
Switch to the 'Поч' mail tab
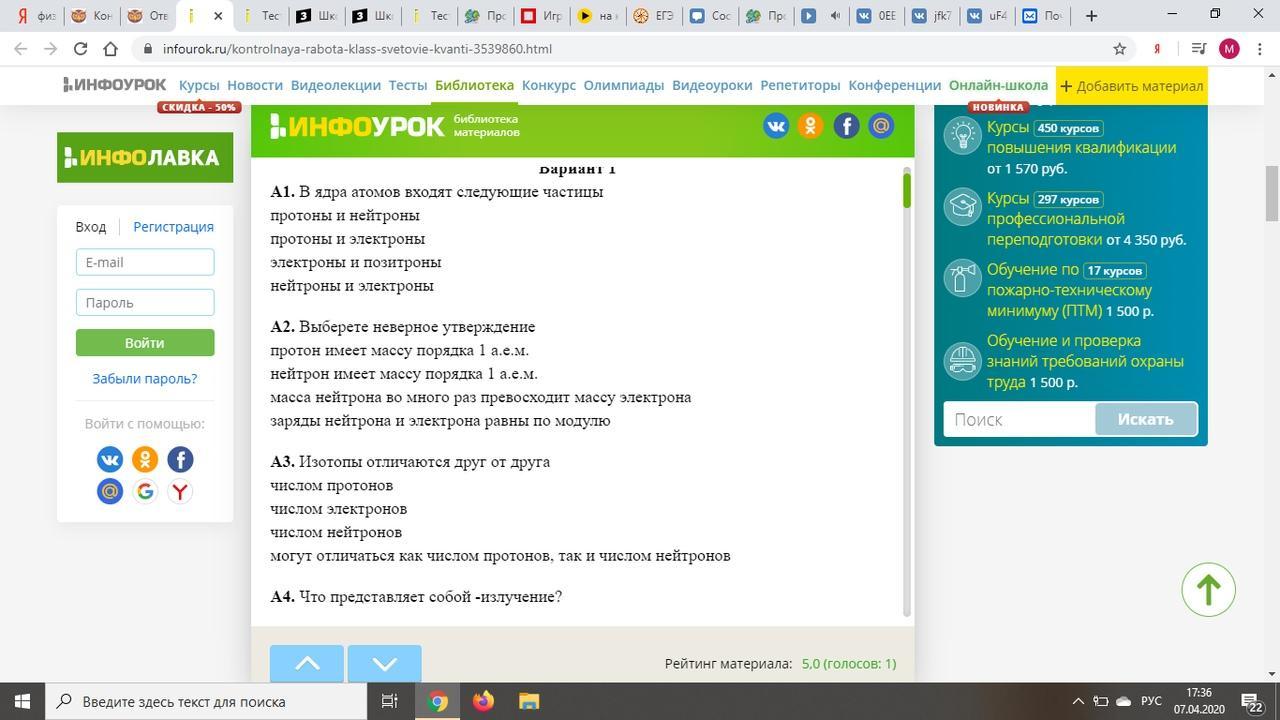[x=1042, y=16]
